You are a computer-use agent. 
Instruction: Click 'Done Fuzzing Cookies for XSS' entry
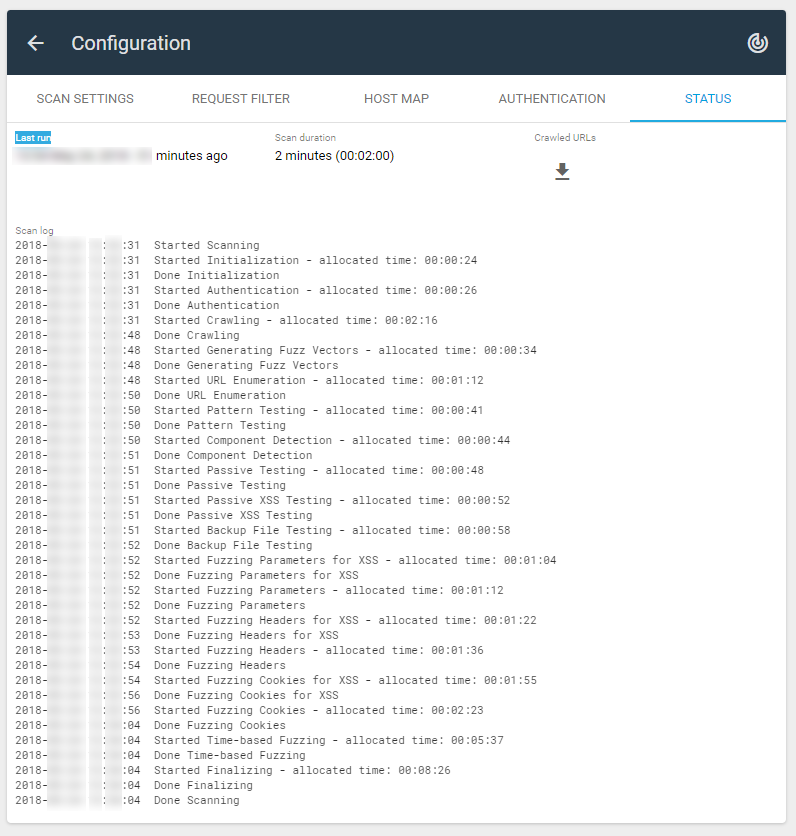point(246,695)
